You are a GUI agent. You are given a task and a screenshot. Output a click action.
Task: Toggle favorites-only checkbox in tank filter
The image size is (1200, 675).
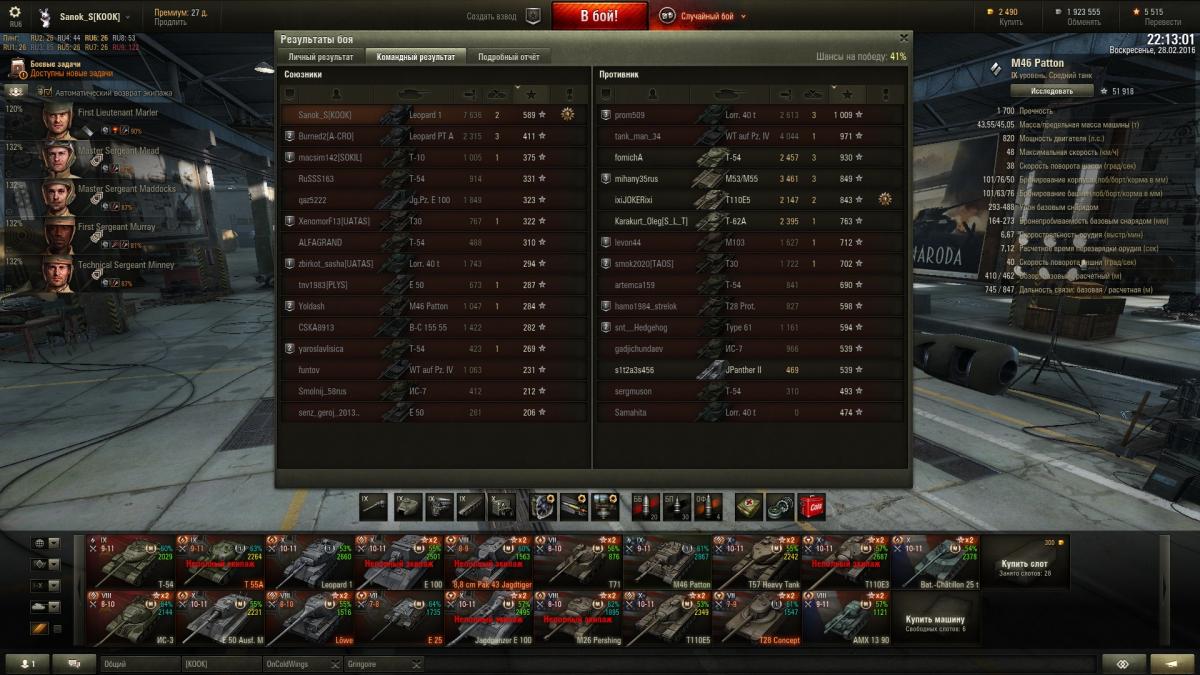click(x=56, y=628)
